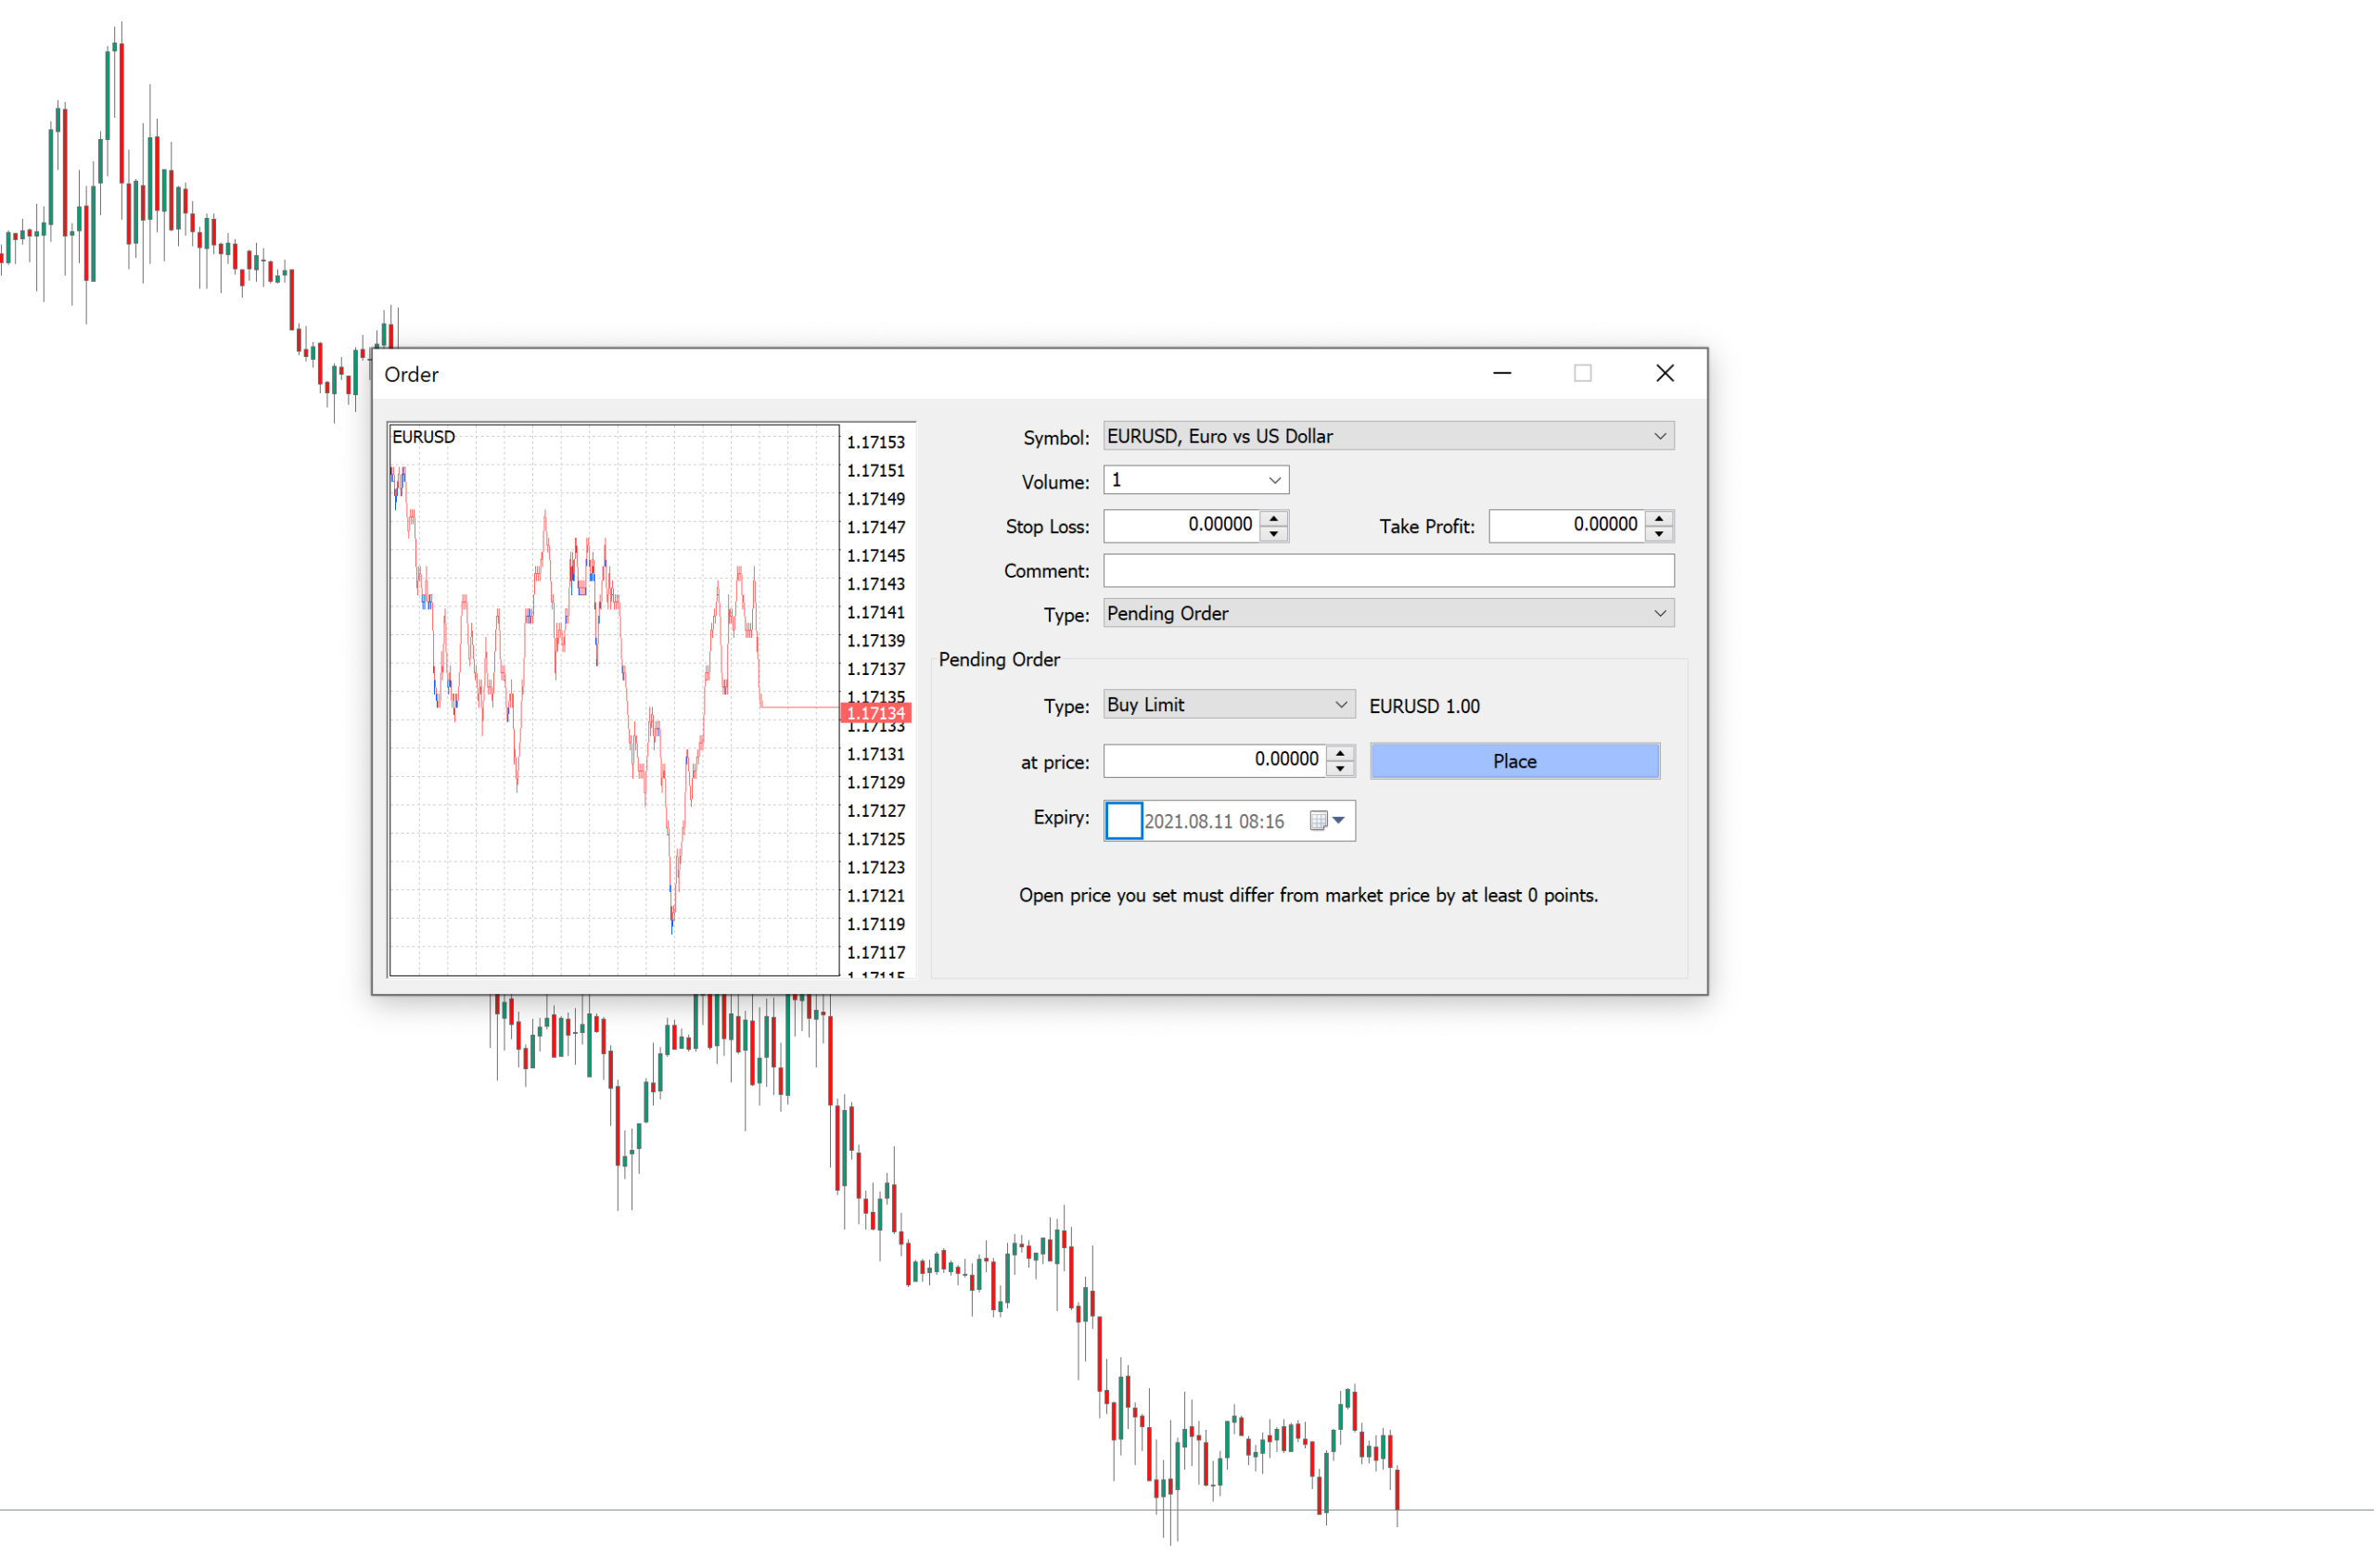Screen dimensions: 2374x1568
Task: Decrease Stop Loss with down arrow
Action: [1273, 534]
